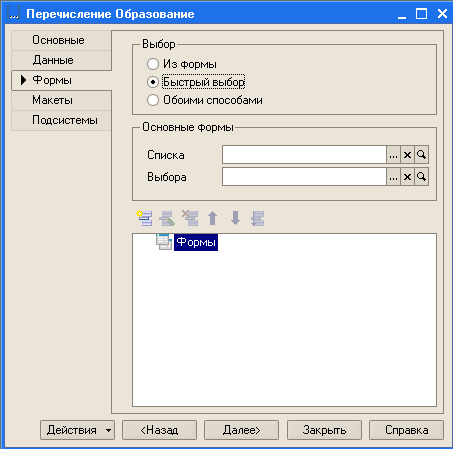453x449 pixels.
Task: Click the Move up arrow icon
Action: 213,218
